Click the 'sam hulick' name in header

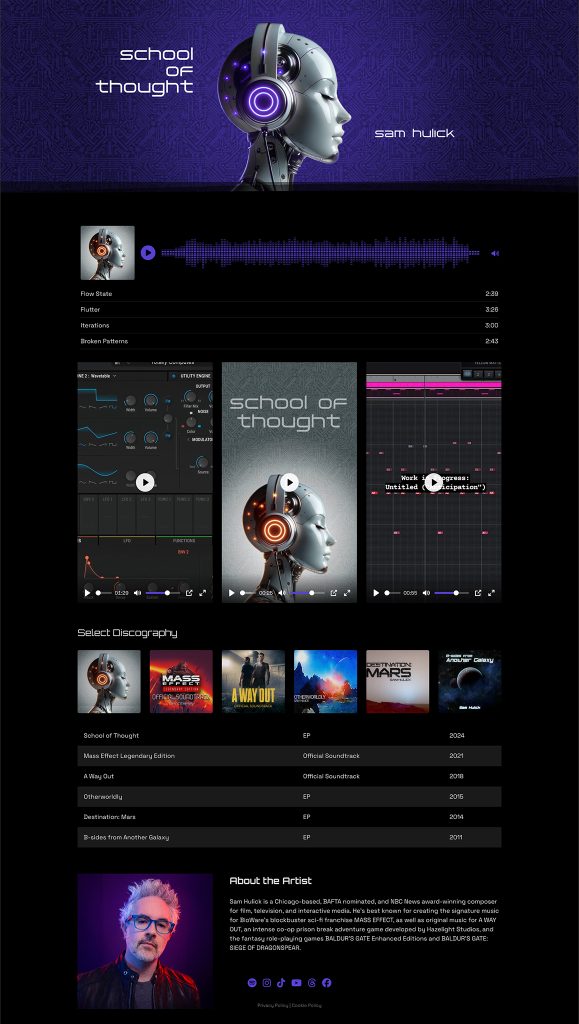(415, 133)
